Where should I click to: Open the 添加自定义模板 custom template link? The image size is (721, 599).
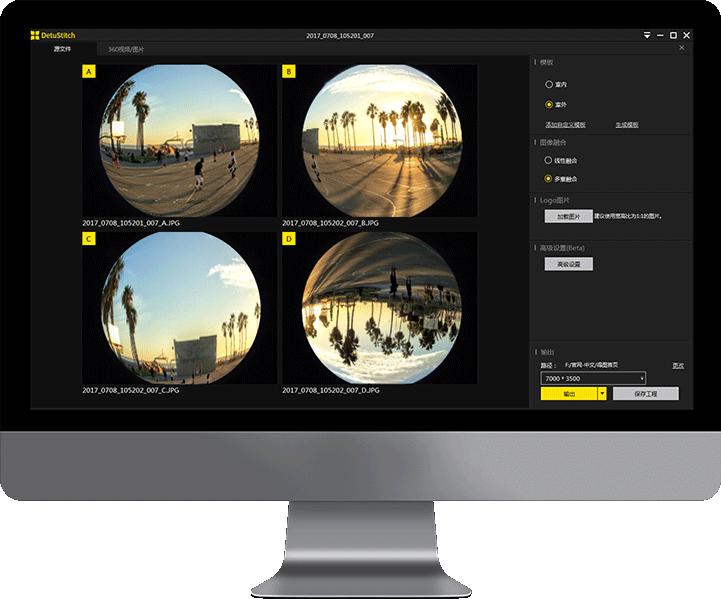566,125
